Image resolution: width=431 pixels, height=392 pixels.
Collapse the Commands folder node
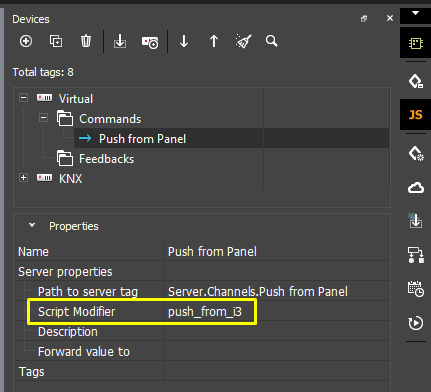43,118
